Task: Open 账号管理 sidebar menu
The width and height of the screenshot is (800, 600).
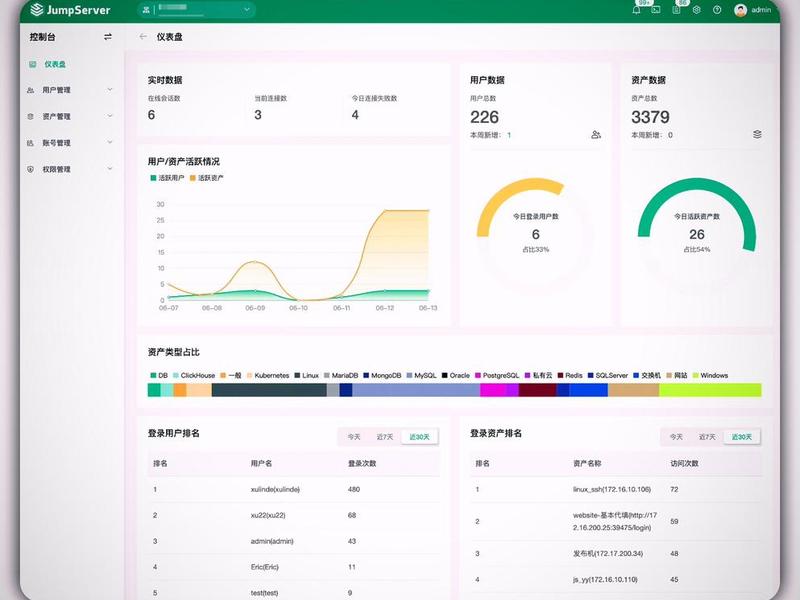Action: [x=70, y=143]
